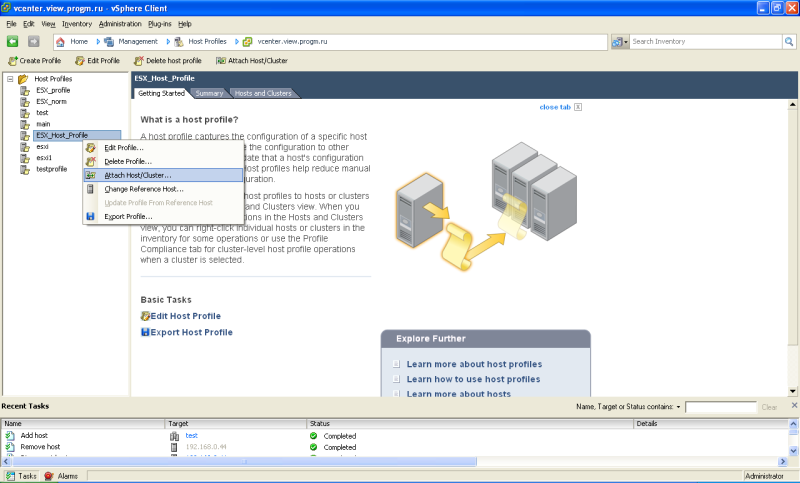
Task: Click the Management icon in breadcrumb
Action: pos(109,42)
